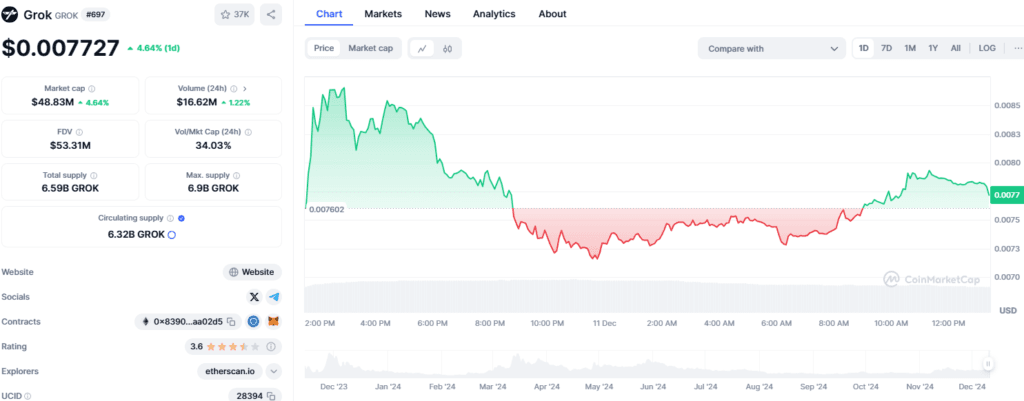
Task: Set chart range to 1Y
Action: point(933,48)
